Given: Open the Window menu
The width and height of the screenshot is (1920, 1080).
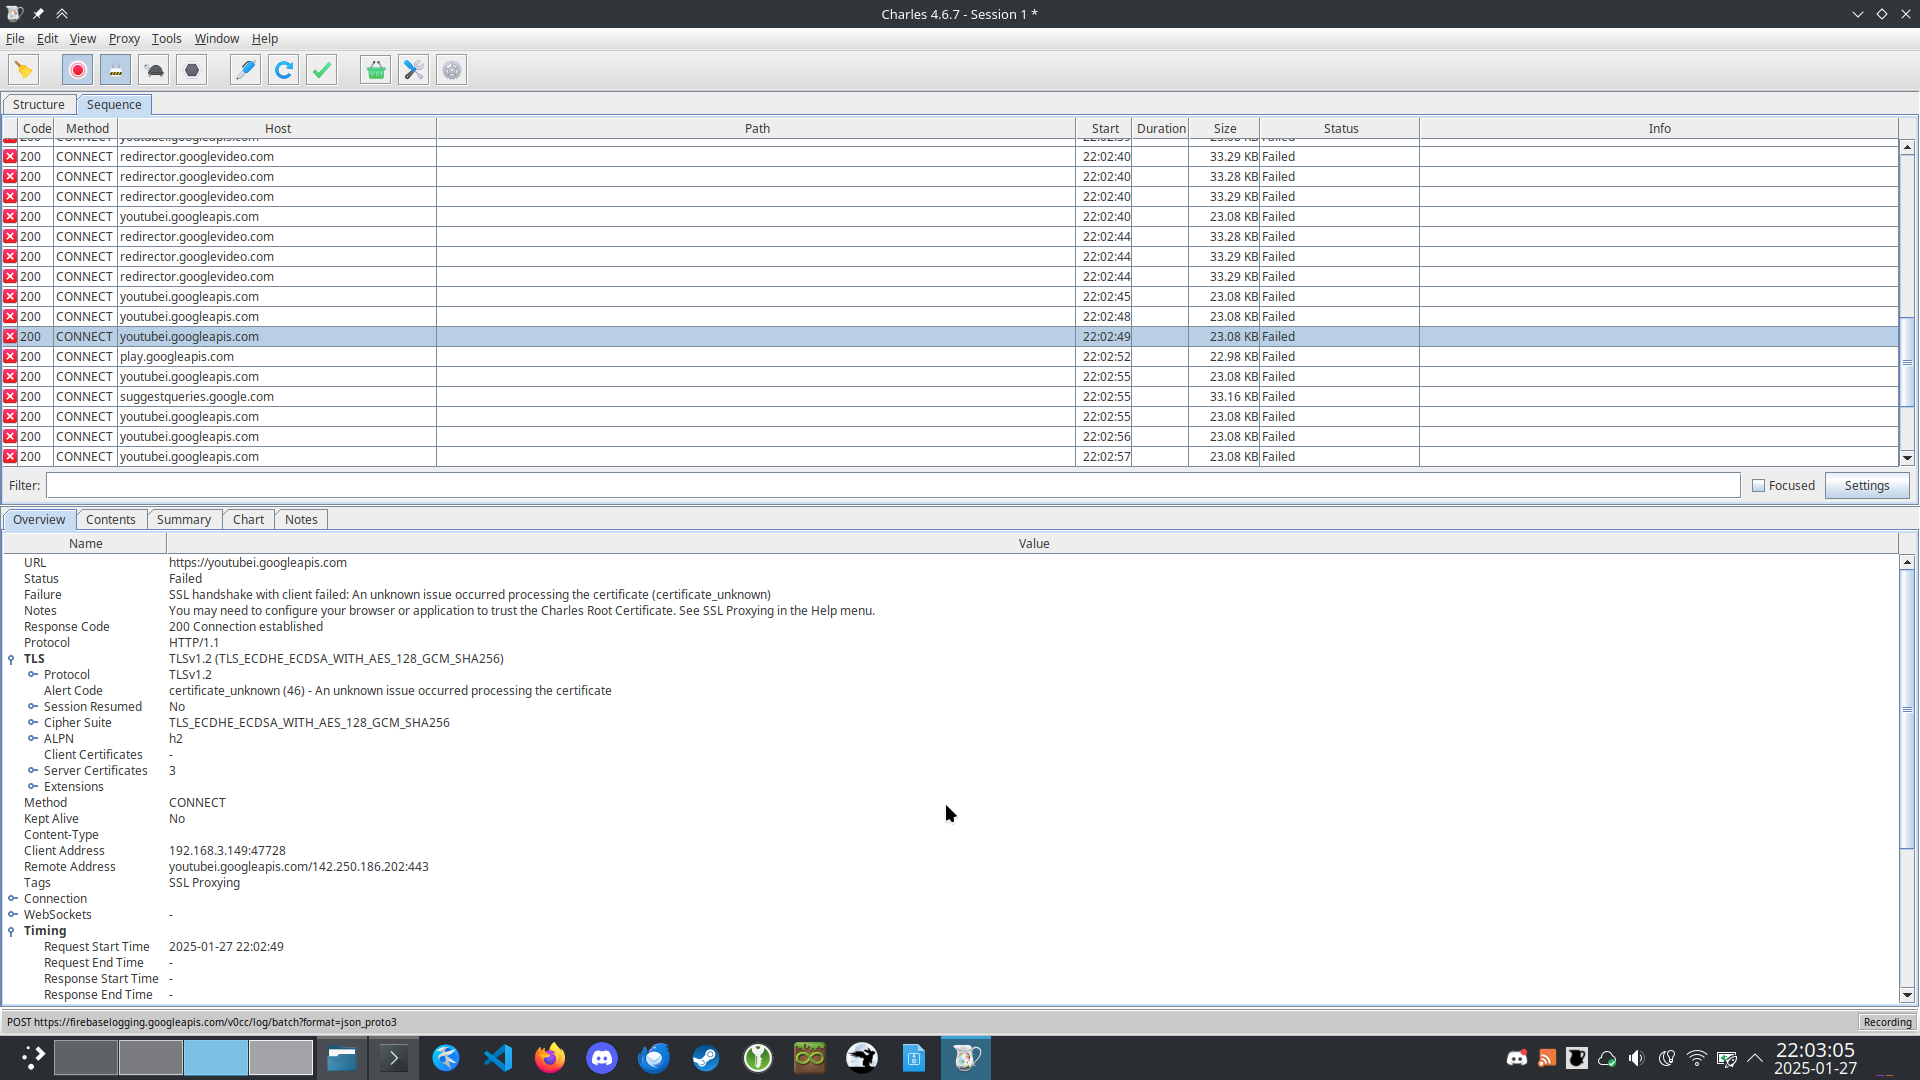Looking at the screenshot, I should point(216,38).
